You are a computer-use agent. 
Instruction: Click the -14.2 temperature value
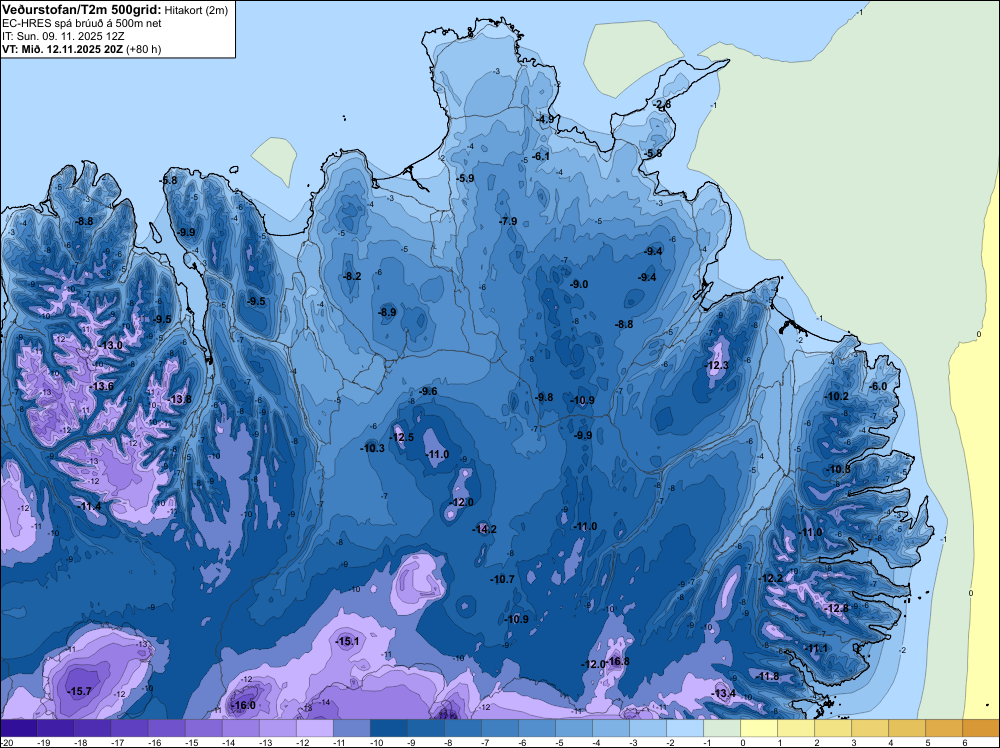coord(484,529)
